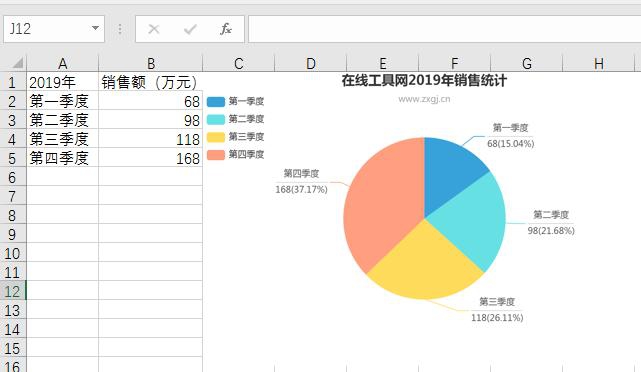The height and width of the screenshot is (372, 641).
Task: Click the select-all triangle corner icon
Action: pyautogui.click(x=17, y=63)
